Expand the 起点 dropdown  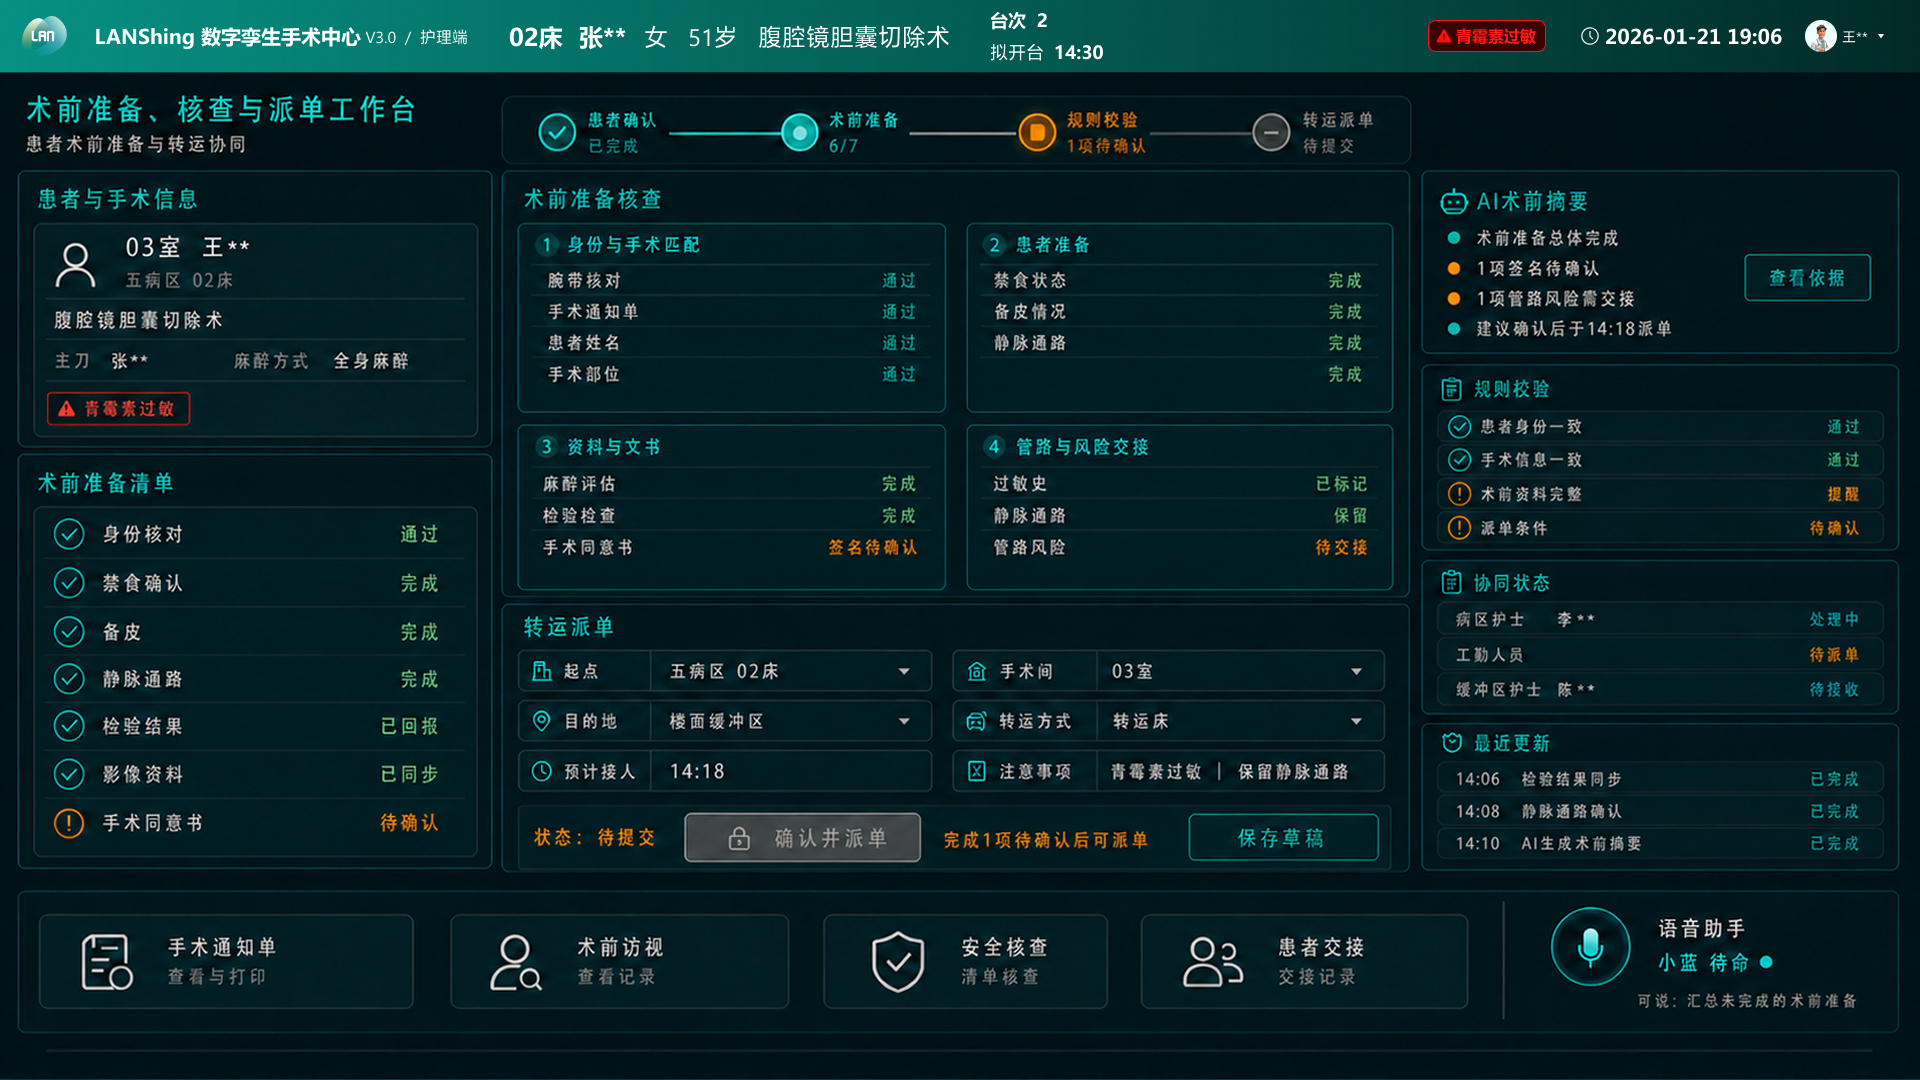coord(904,671)
